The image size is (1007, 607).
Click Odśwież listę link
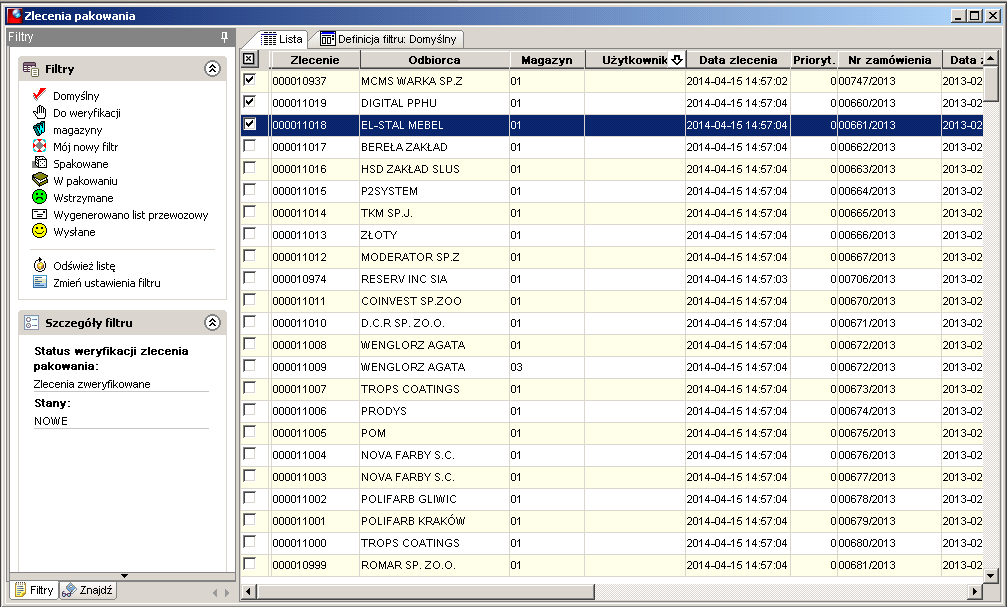click(84, 265)
